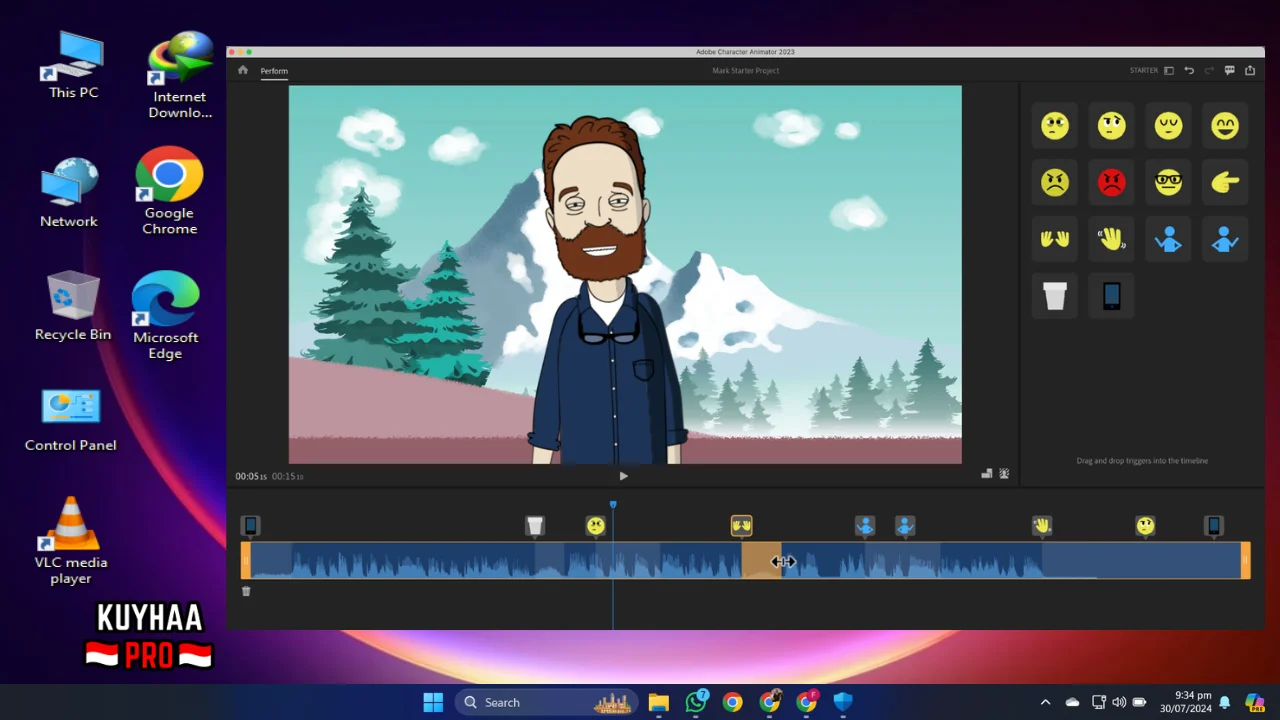The height and width of the screenshot is (720, 1280).
Task: Select the waving hand timeline marker
Action: click(x=1042, y=526)
